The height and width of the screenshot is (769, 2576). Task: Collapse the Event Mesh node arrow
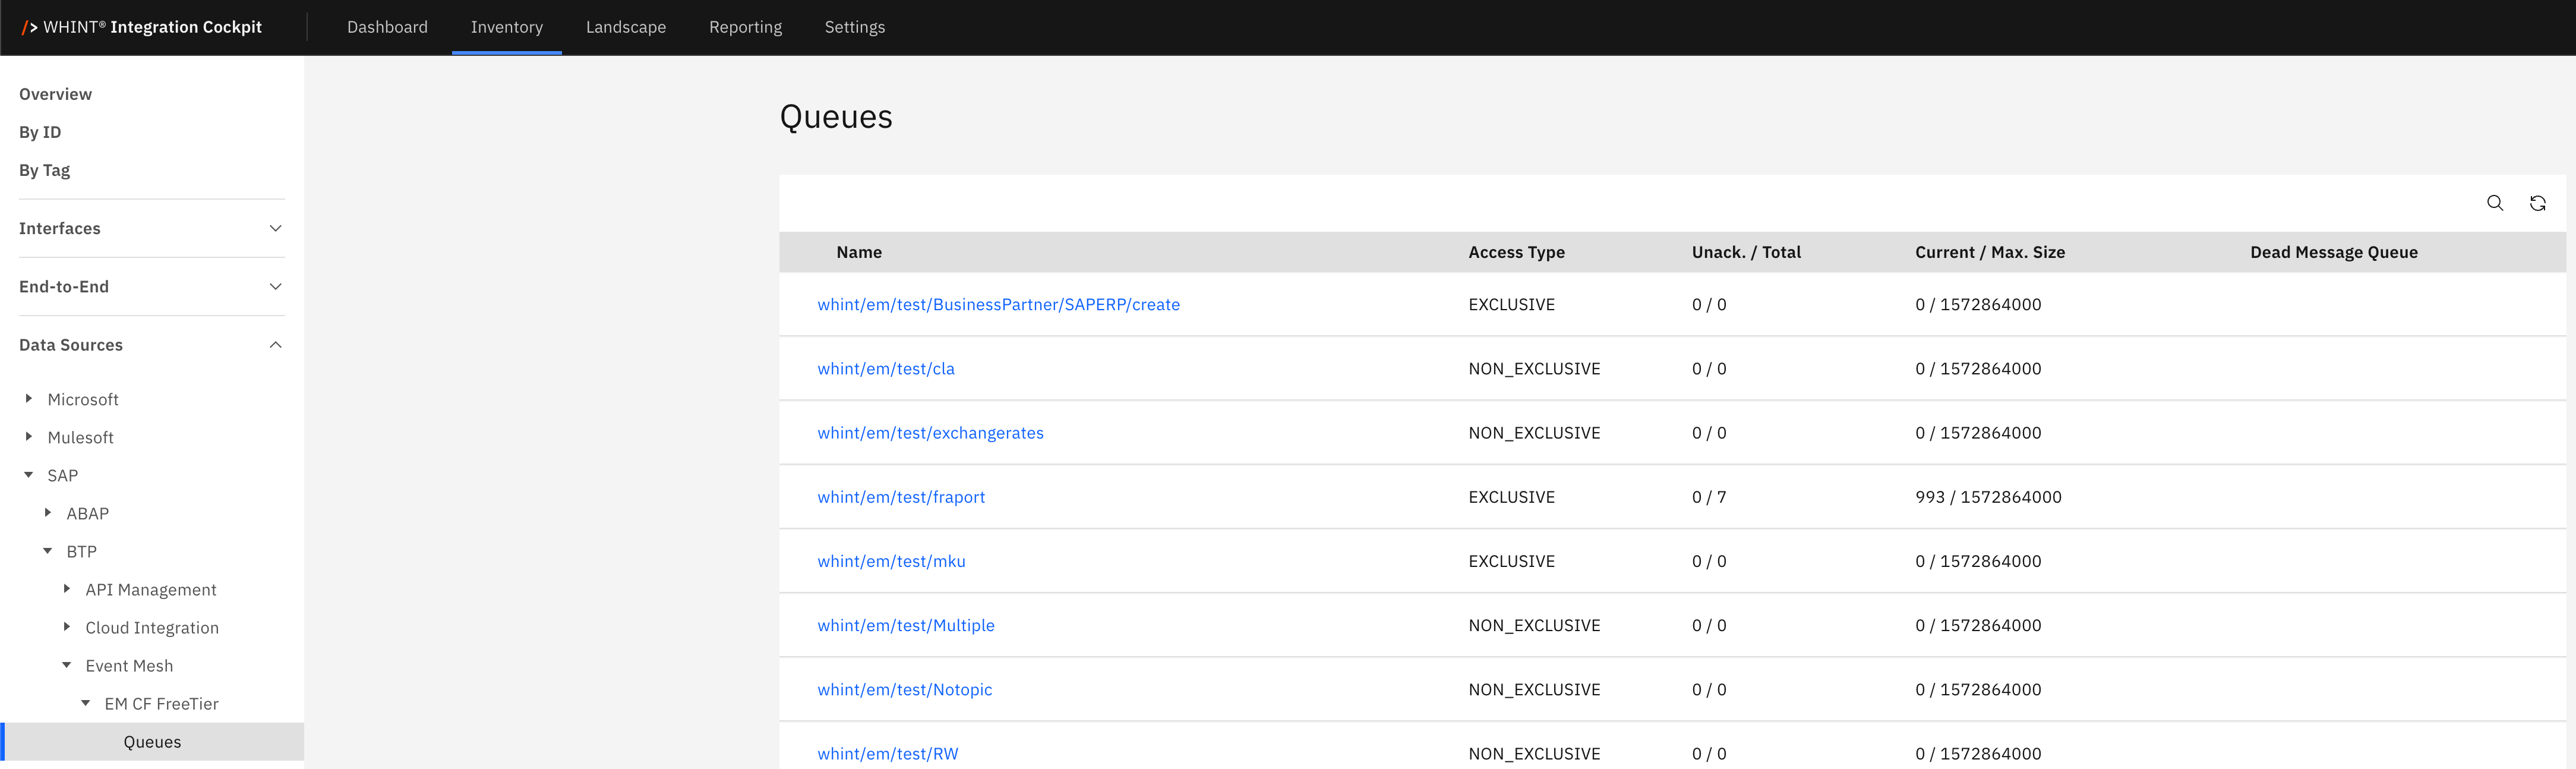(x=67, y=665)
